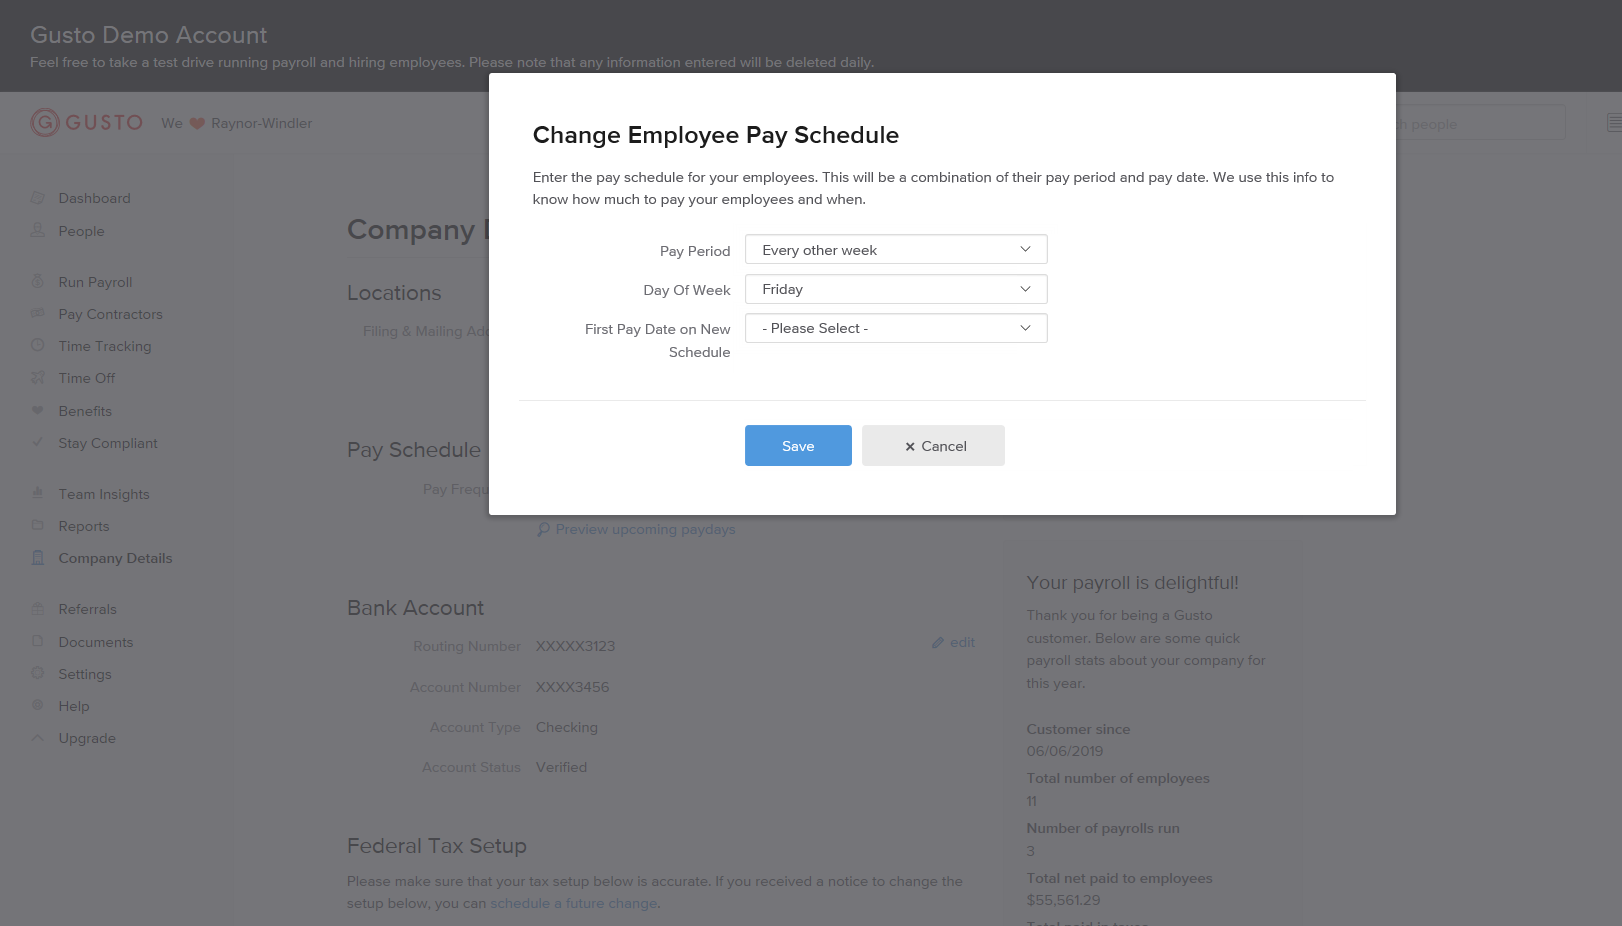Save the new pay schedule
The height and width of the screenshot is (926, 1622).
point(797,445)
